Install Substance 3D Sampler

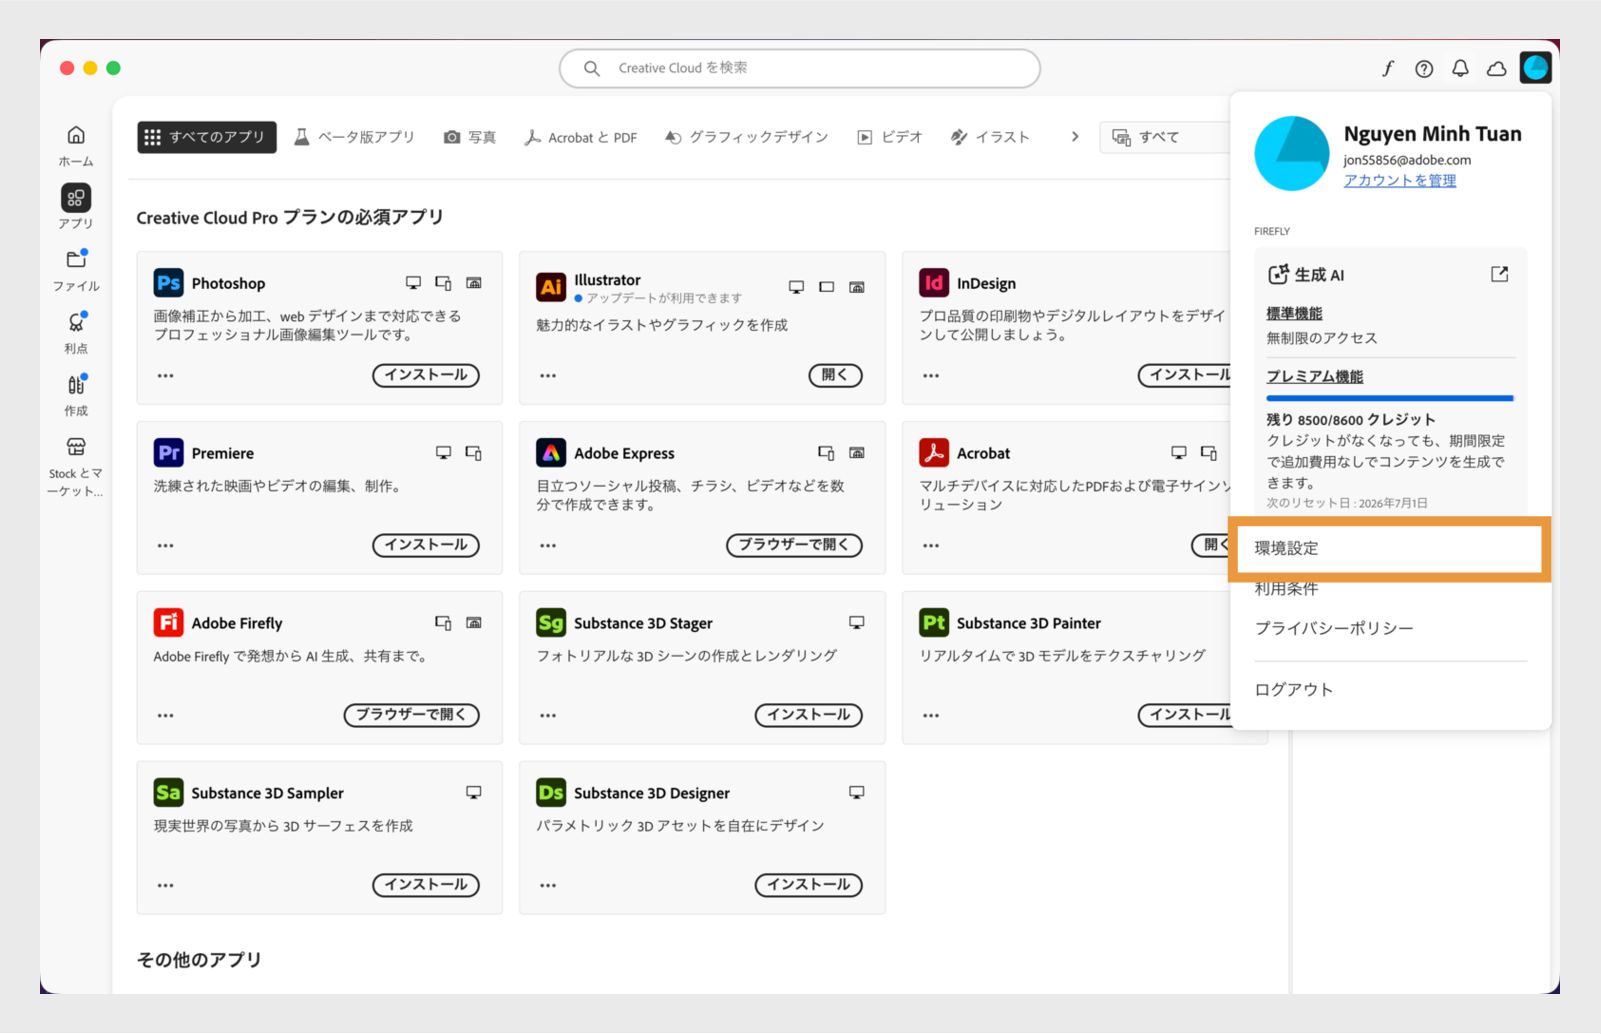coord(426,885)
